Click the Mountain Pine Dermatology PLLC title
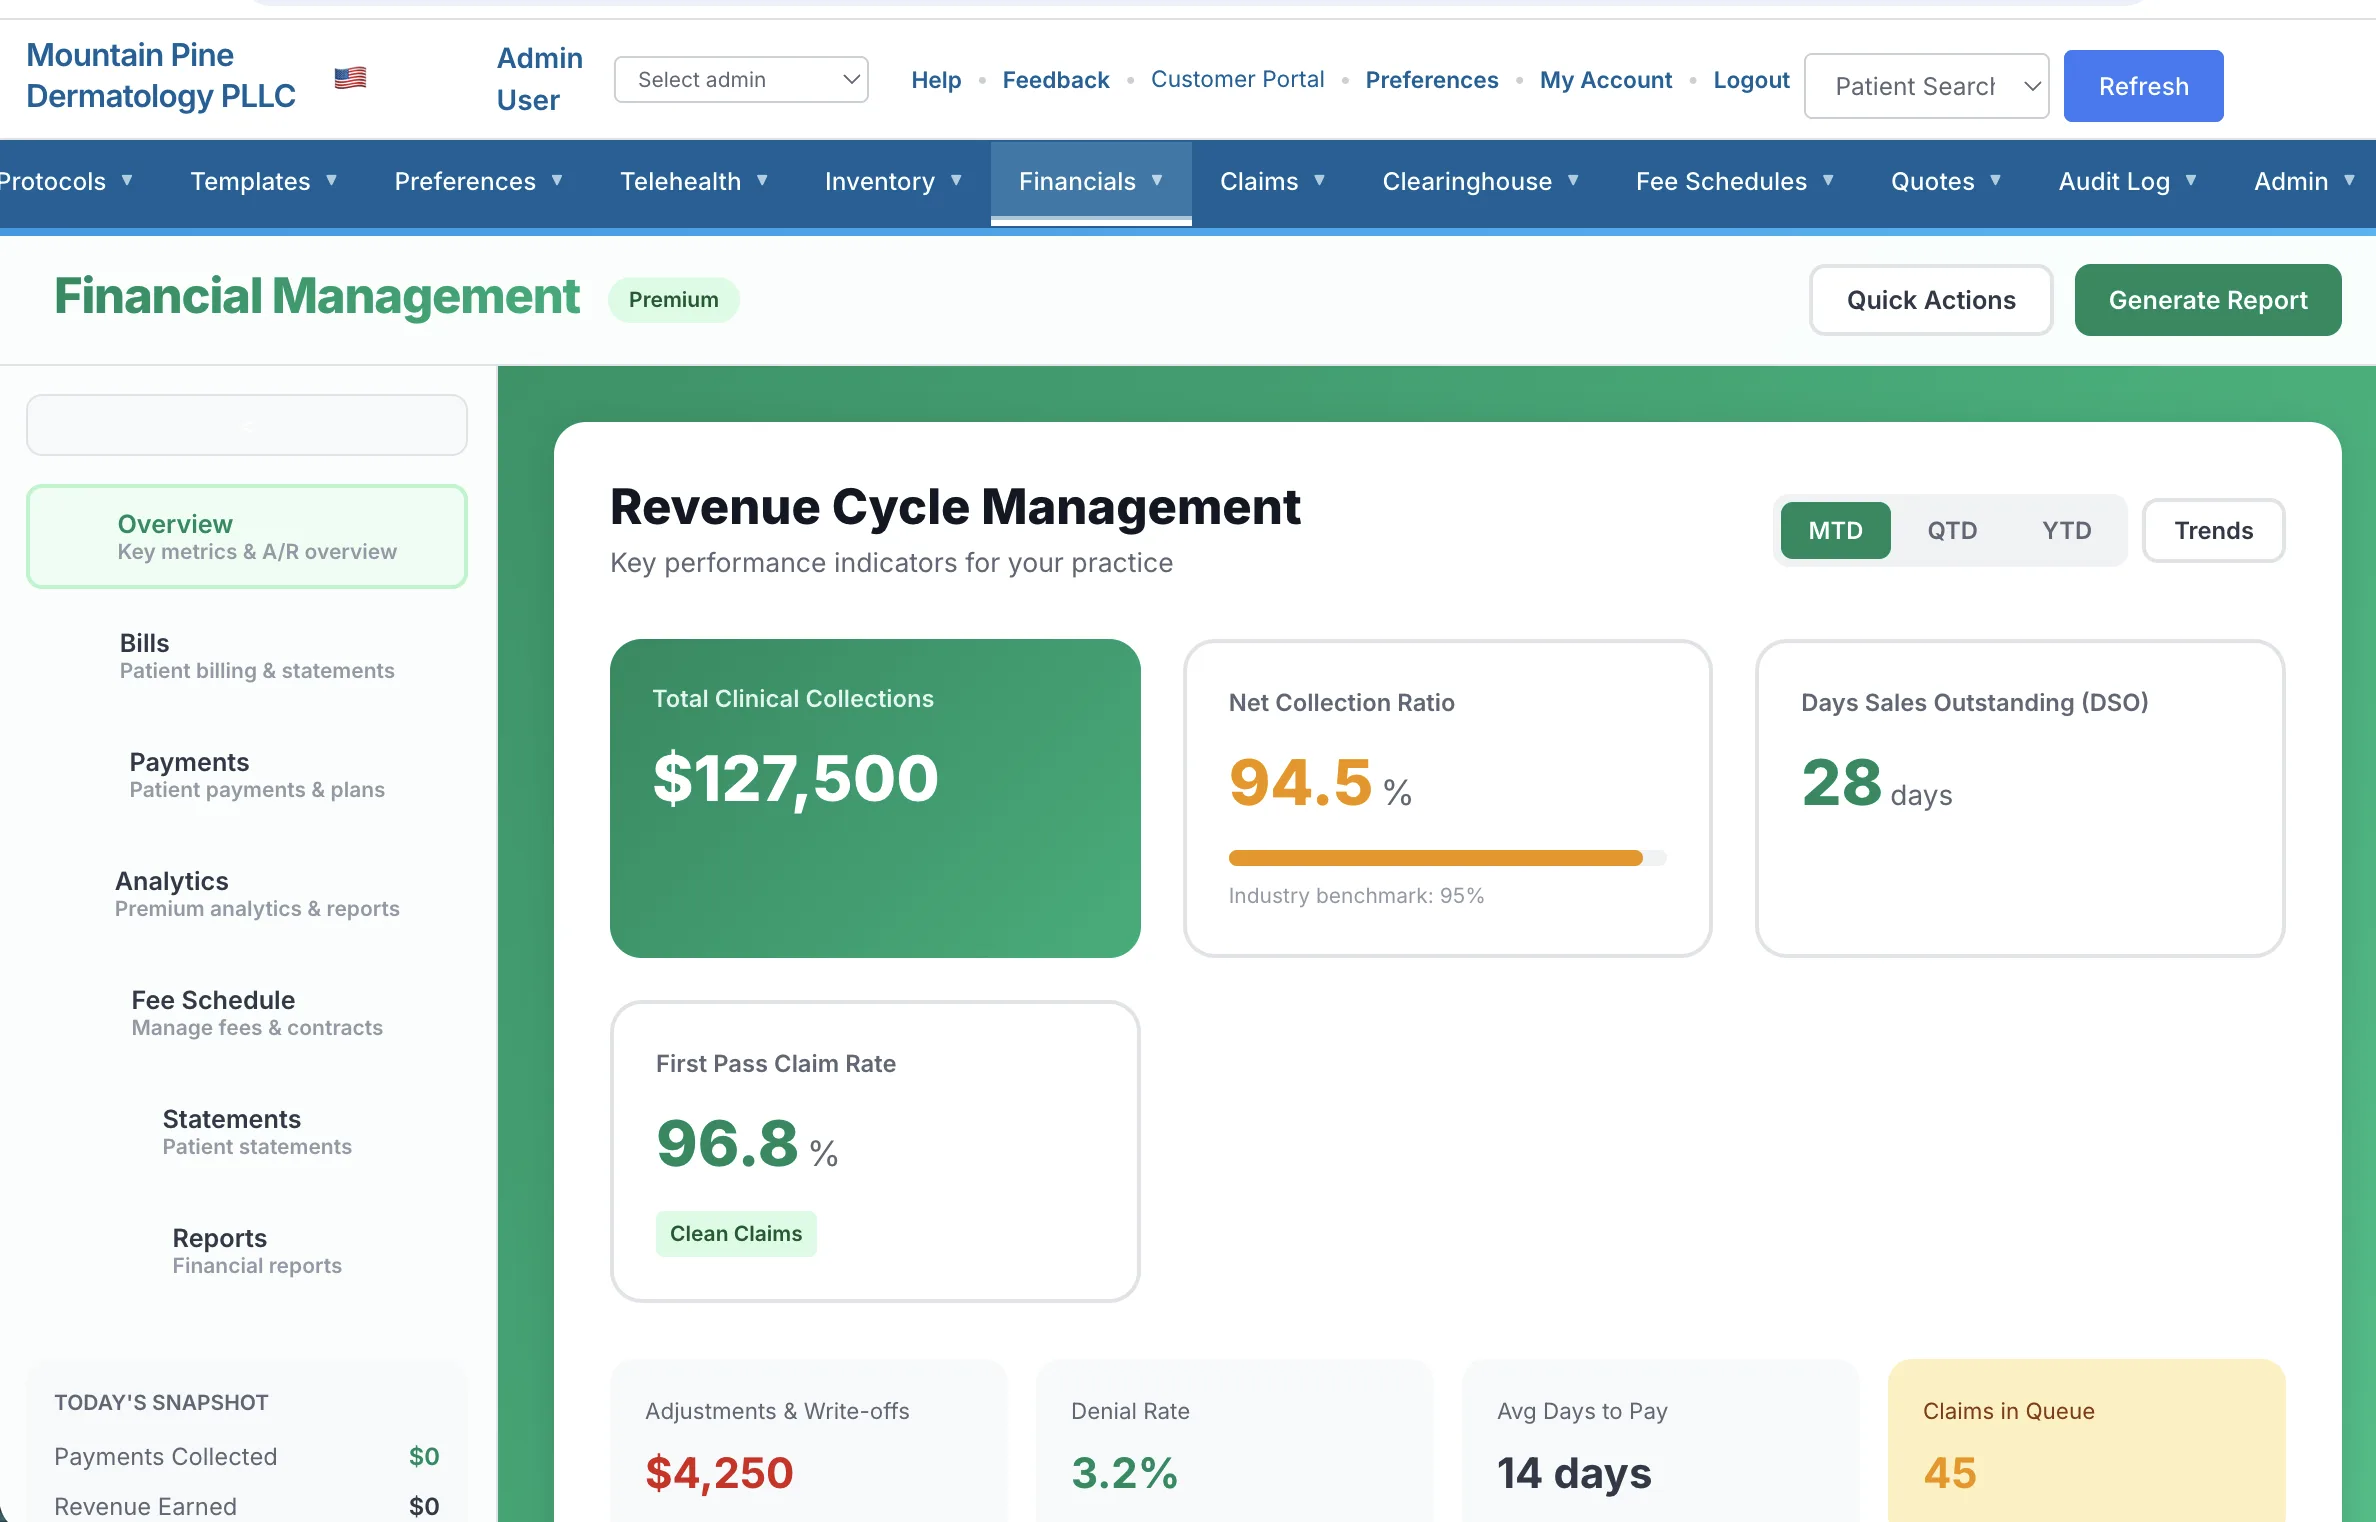Image resolution: width=2376 pixels, height=1522 pixels. tap(161, 76)
